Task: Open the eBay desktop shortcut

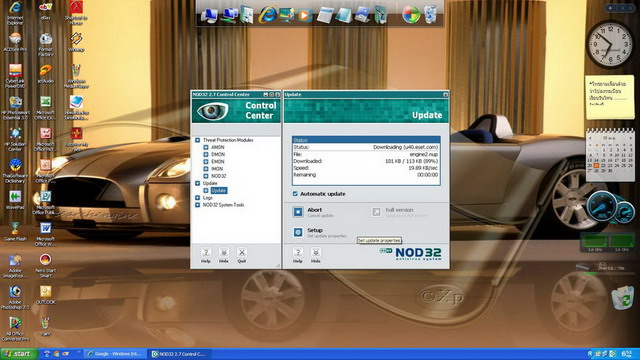Action: 46,11
